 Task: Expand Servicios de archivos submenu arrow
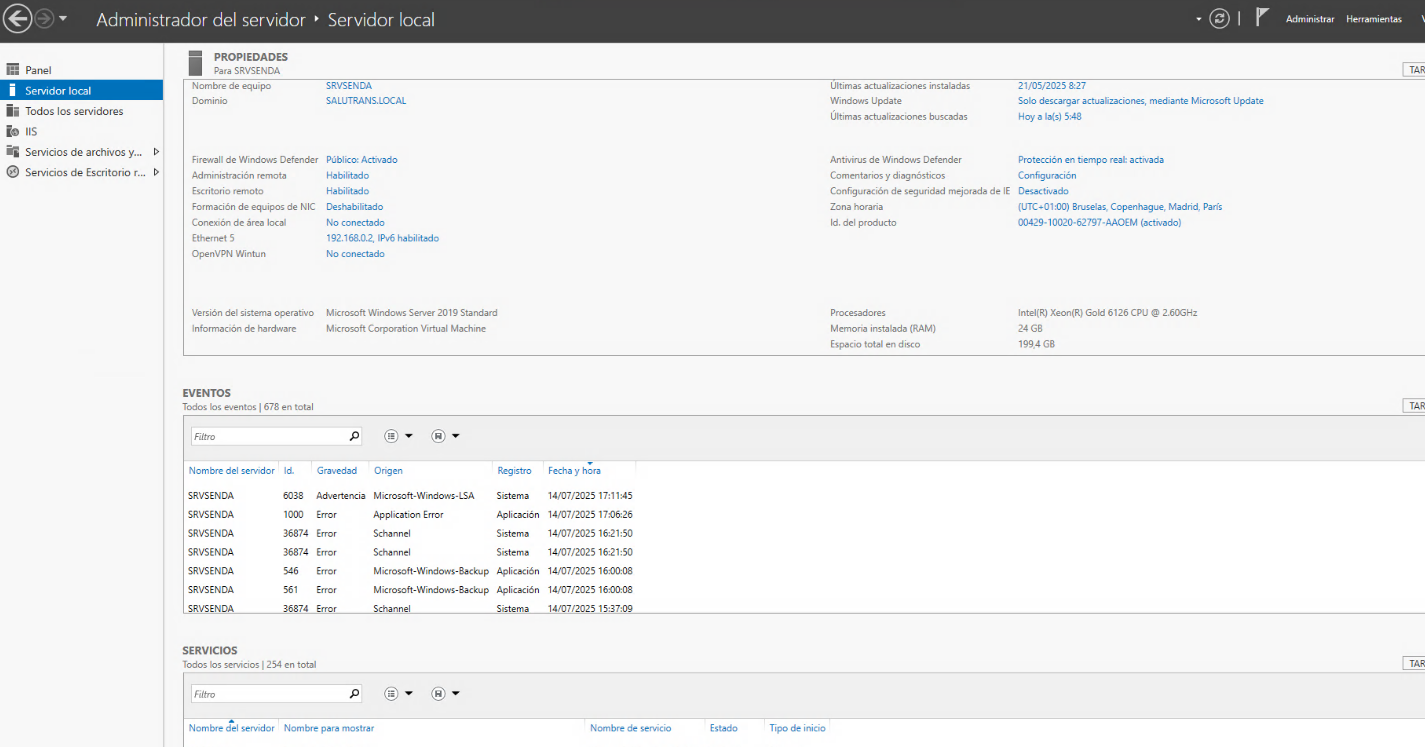pyautogui.click(x=156, y=152)
